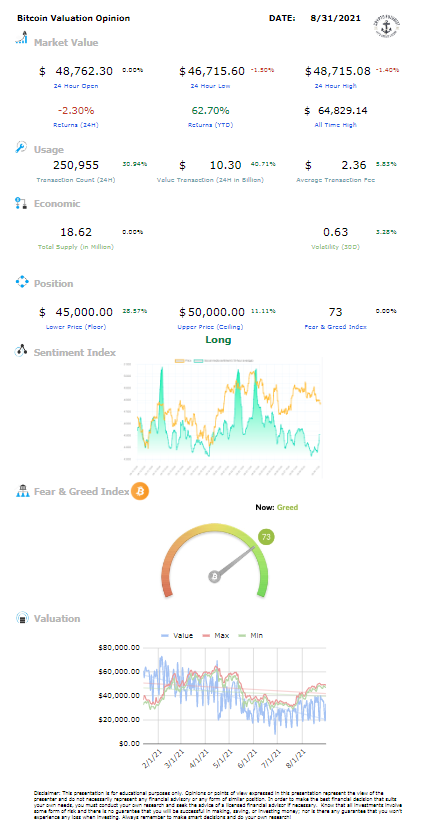Click the Sentiment Index icon

pos(21,352)
